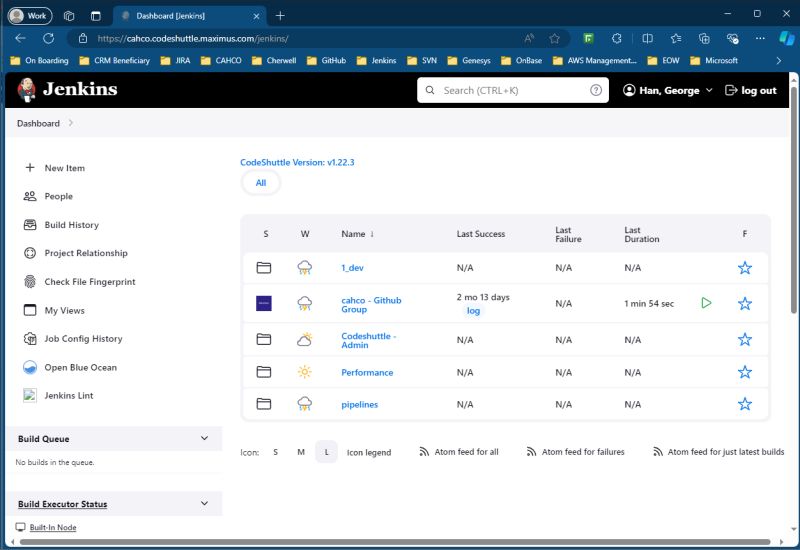Open the Icon legend link
The width and height of the screenshot is (800, 550).
[x=369, y=453]
